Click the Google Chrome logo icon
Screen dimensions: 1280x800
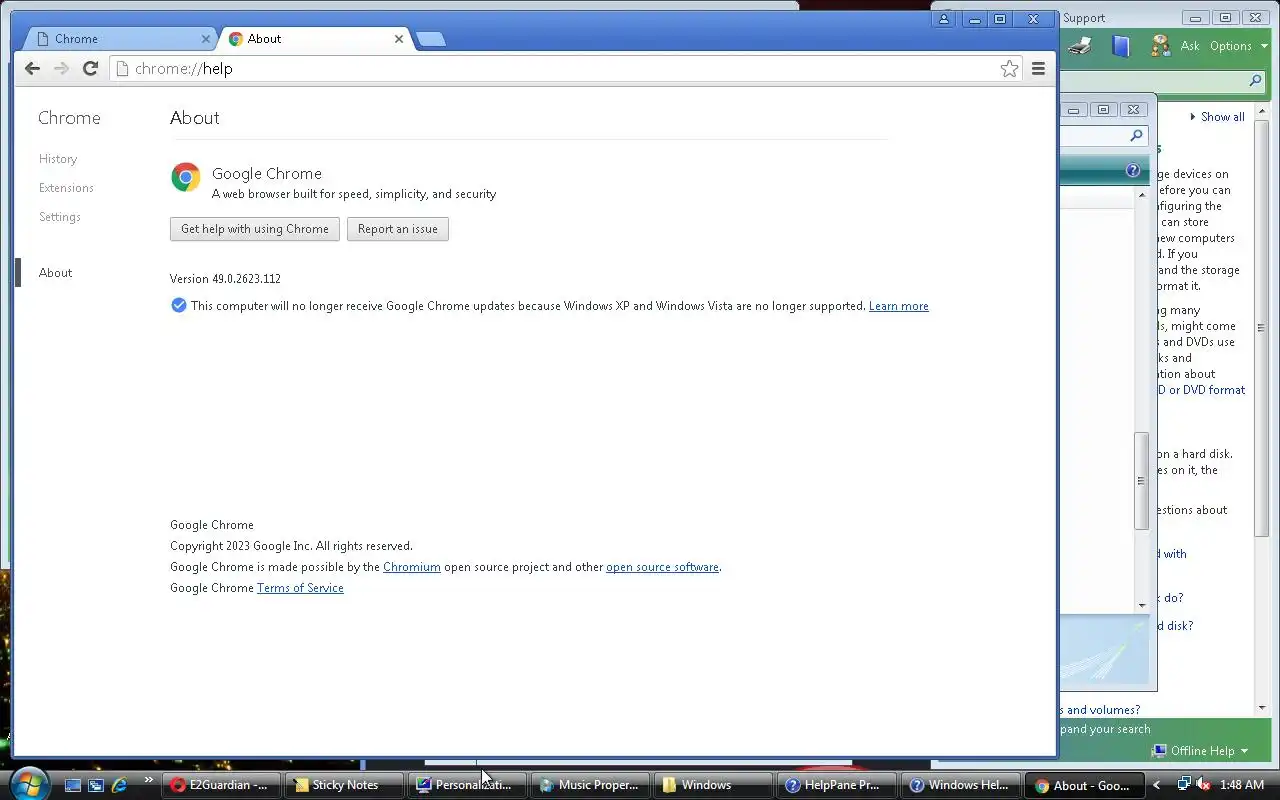[186, 177]
